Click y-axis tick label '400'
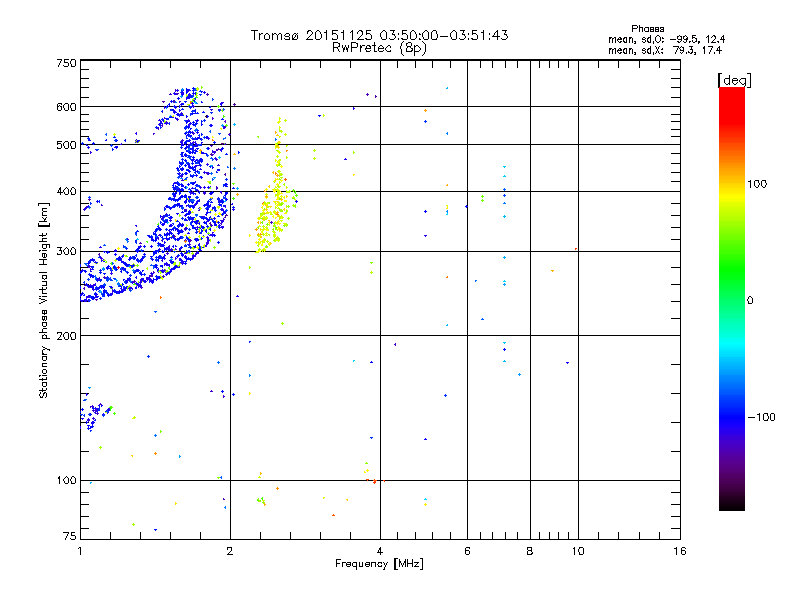The image size is (800, 600). click(x=66, y=192)
